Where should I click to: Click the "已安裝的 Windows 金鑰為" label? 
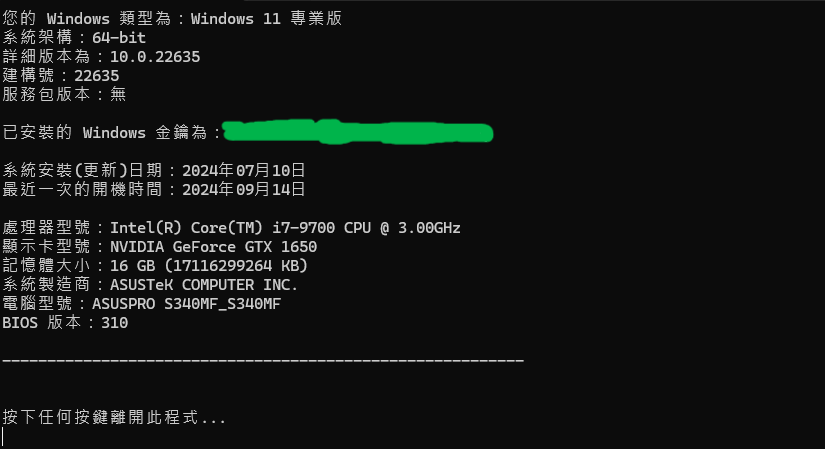110,133
